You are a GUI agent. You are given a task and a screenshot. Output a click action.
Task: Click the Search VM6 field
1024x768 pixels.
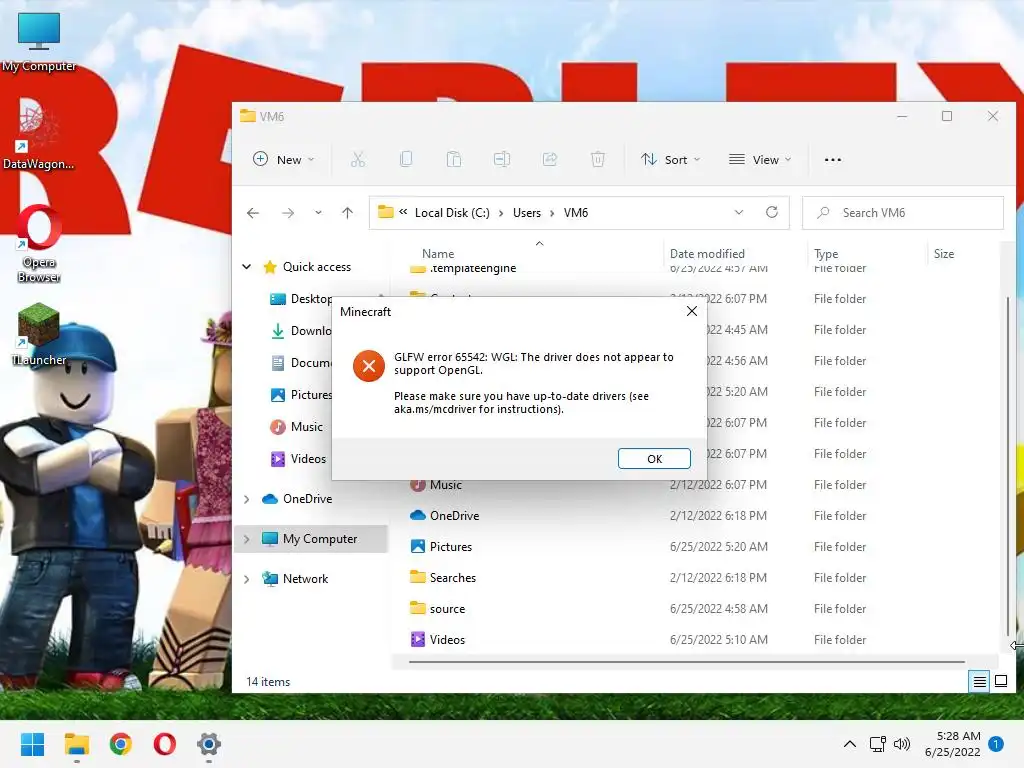click(903, 213)
